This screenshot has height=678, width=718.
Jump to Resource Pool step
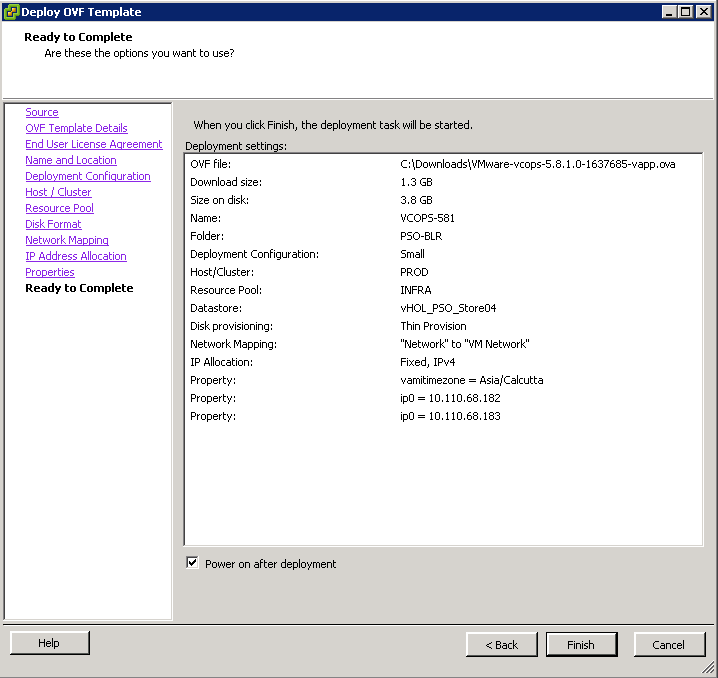tap(59, 208)
